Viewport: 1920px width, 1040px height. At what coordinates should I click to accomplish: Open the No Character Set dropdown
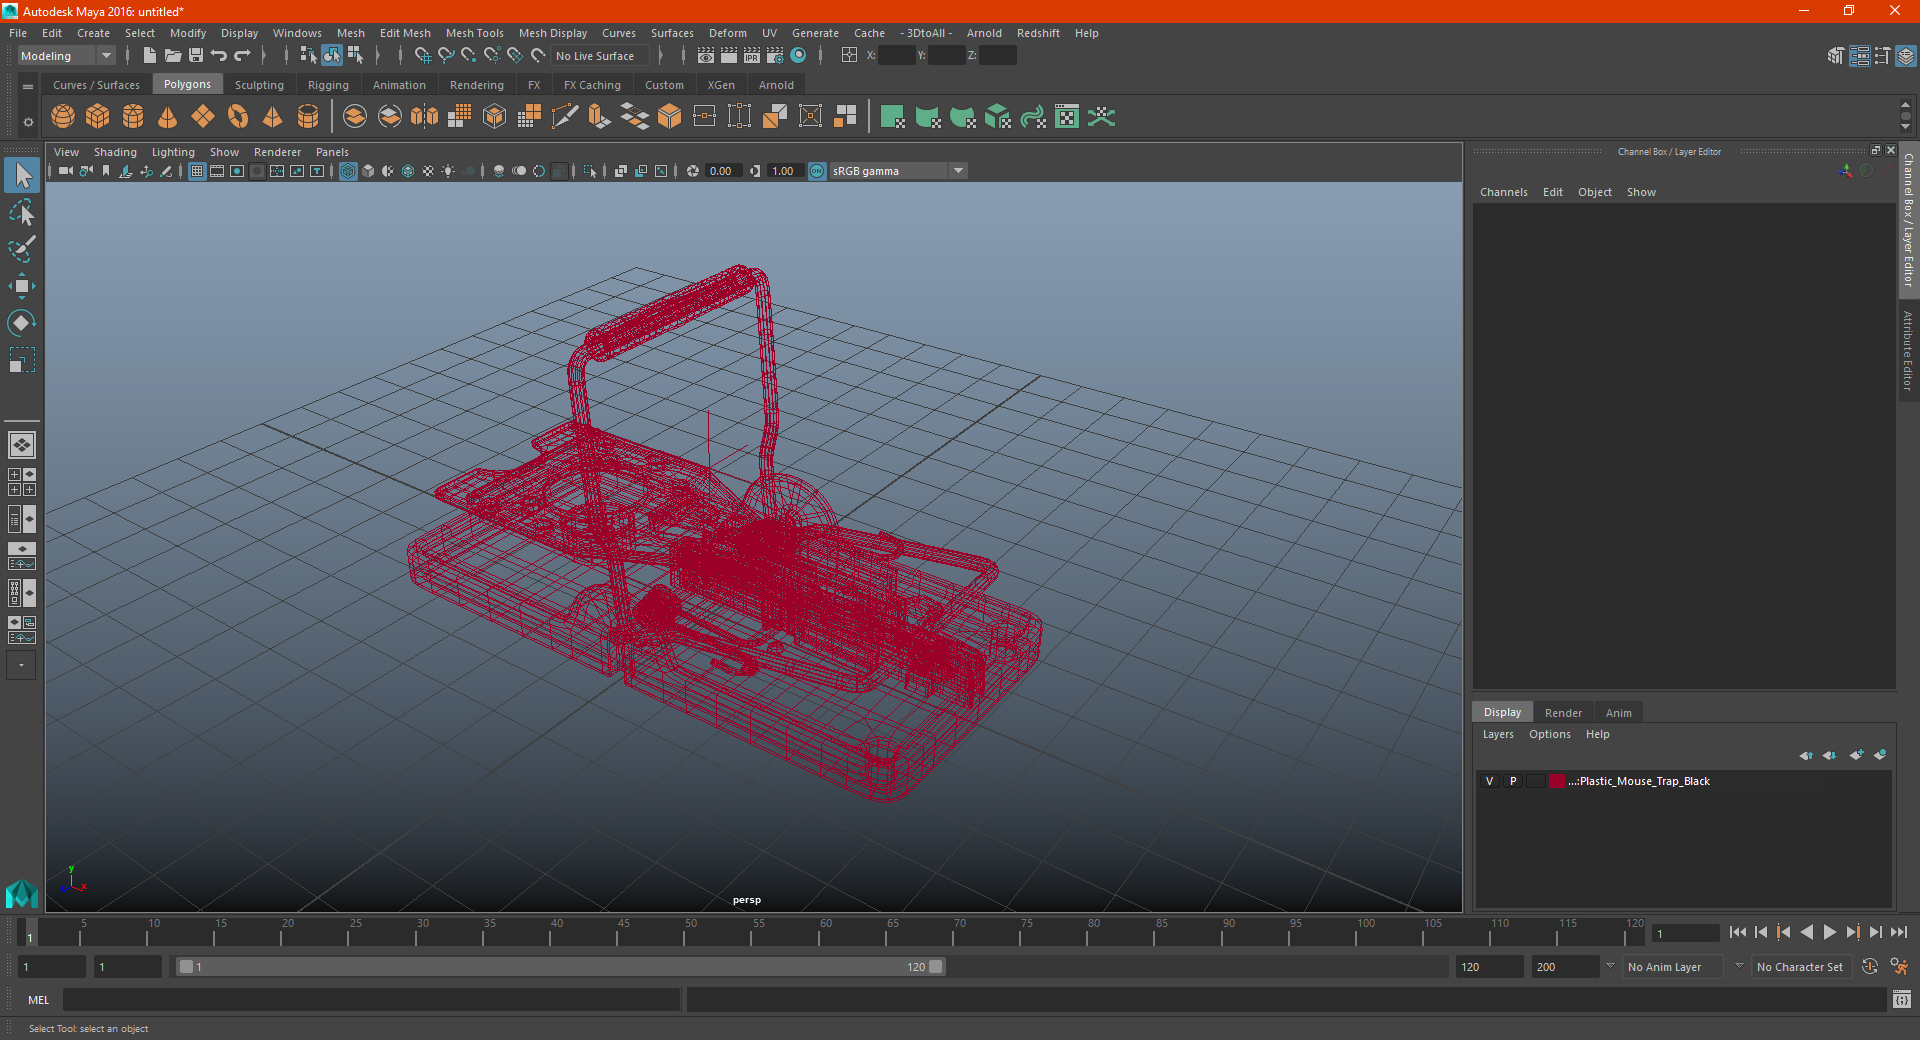click(1803, 967)
